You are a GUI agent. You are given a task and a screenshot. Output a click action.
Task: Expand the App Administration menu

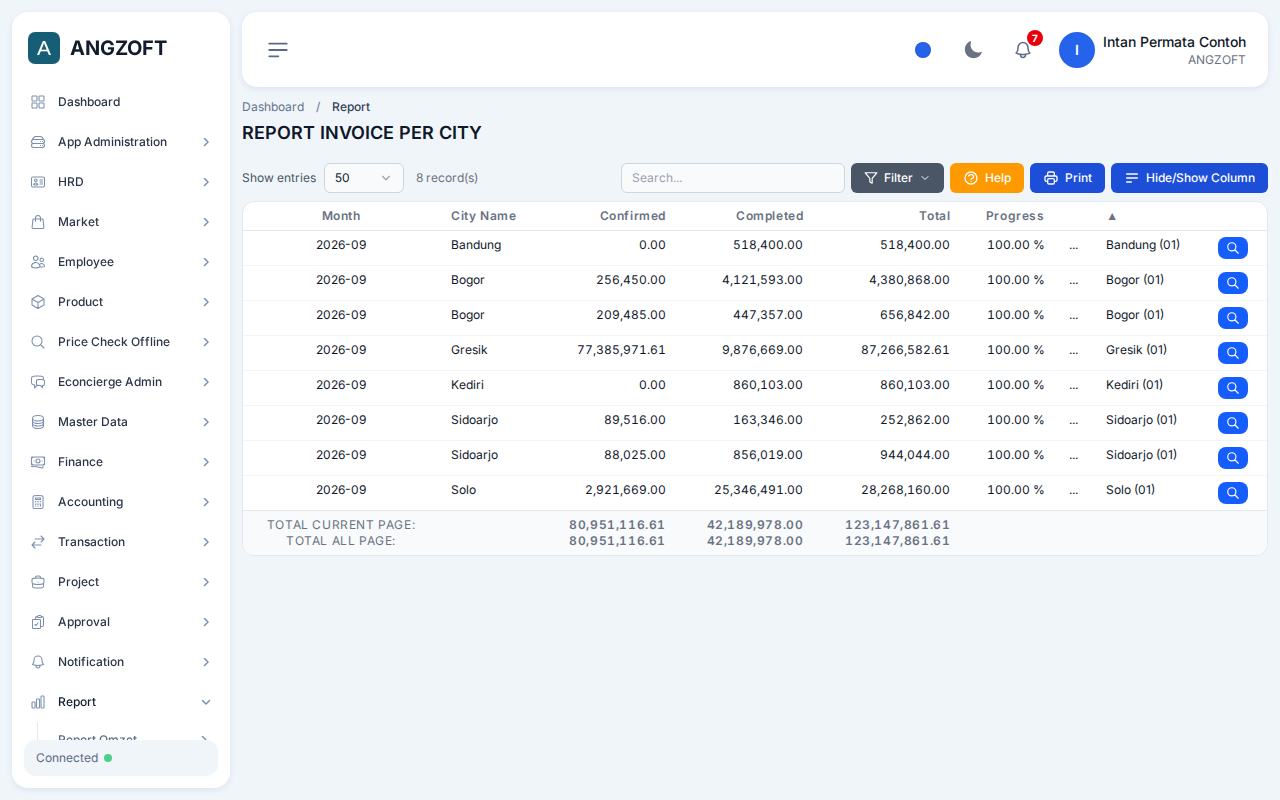[x=121, y=142]
